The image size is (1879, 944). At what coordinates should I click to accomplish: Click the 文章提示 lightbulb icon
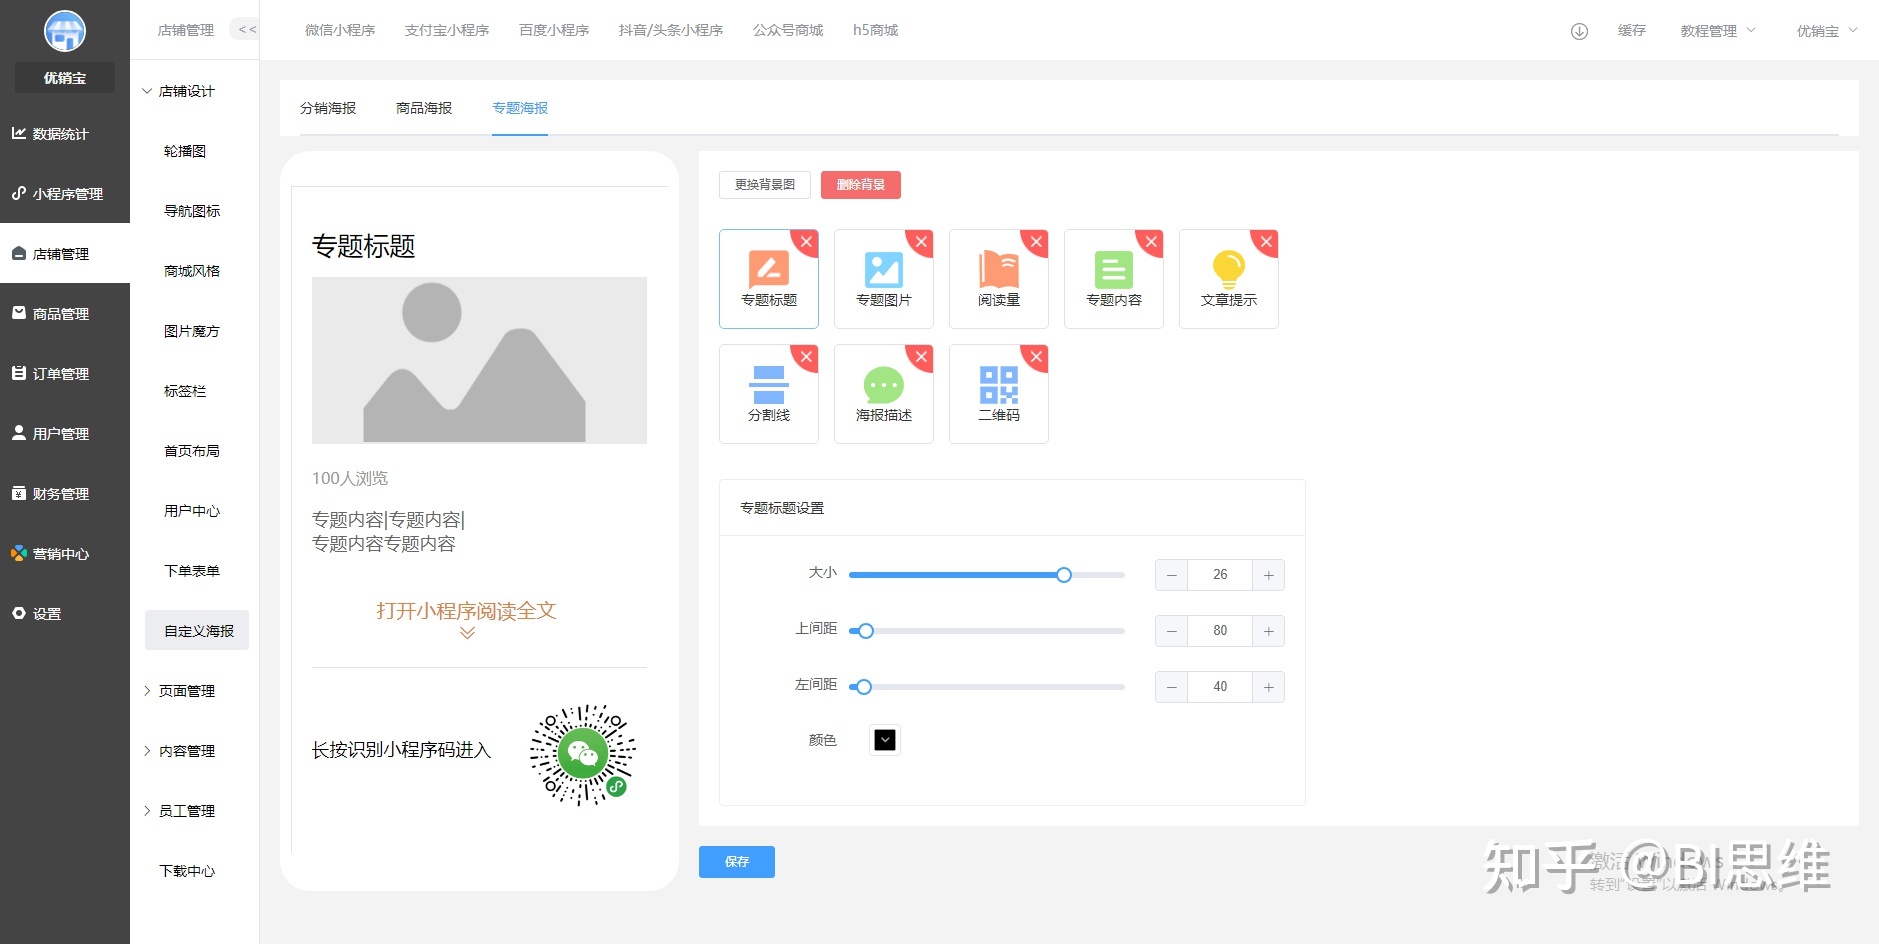pos(1228,270)
